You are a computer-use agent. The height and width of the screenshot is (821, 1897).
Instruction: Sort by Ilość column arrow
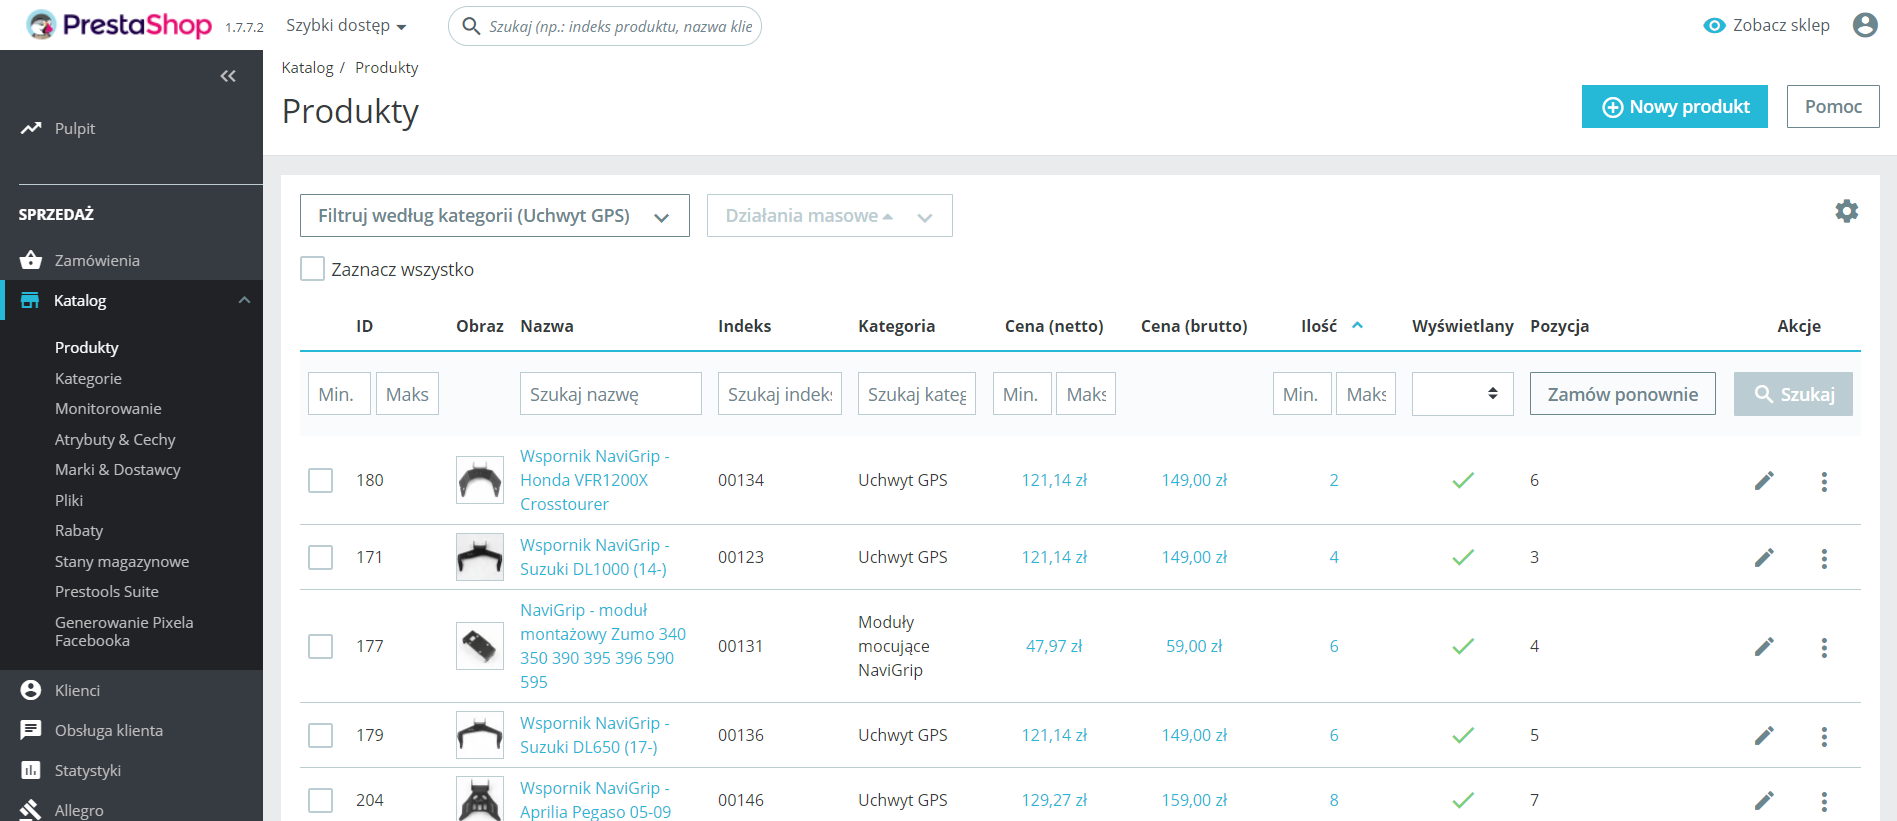tap(1357, 326)
